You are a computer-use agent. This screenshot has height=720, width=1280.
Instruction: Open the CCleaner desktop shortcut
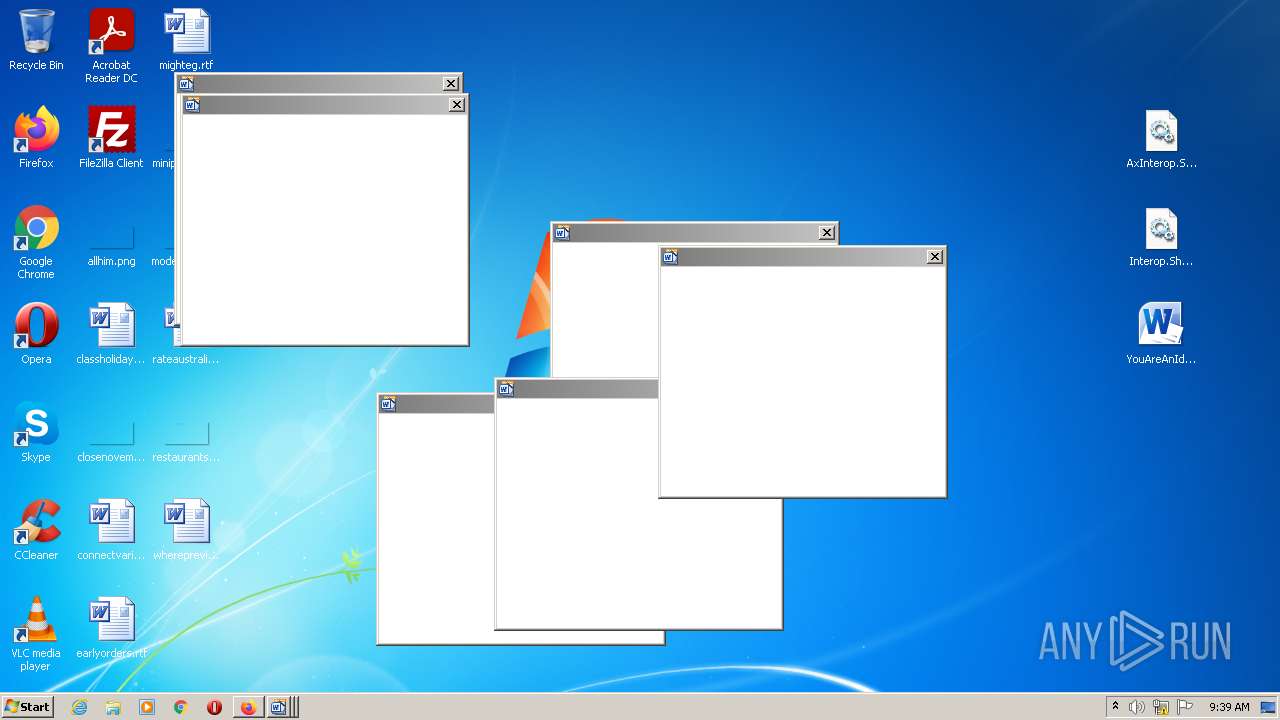[36, 530]
